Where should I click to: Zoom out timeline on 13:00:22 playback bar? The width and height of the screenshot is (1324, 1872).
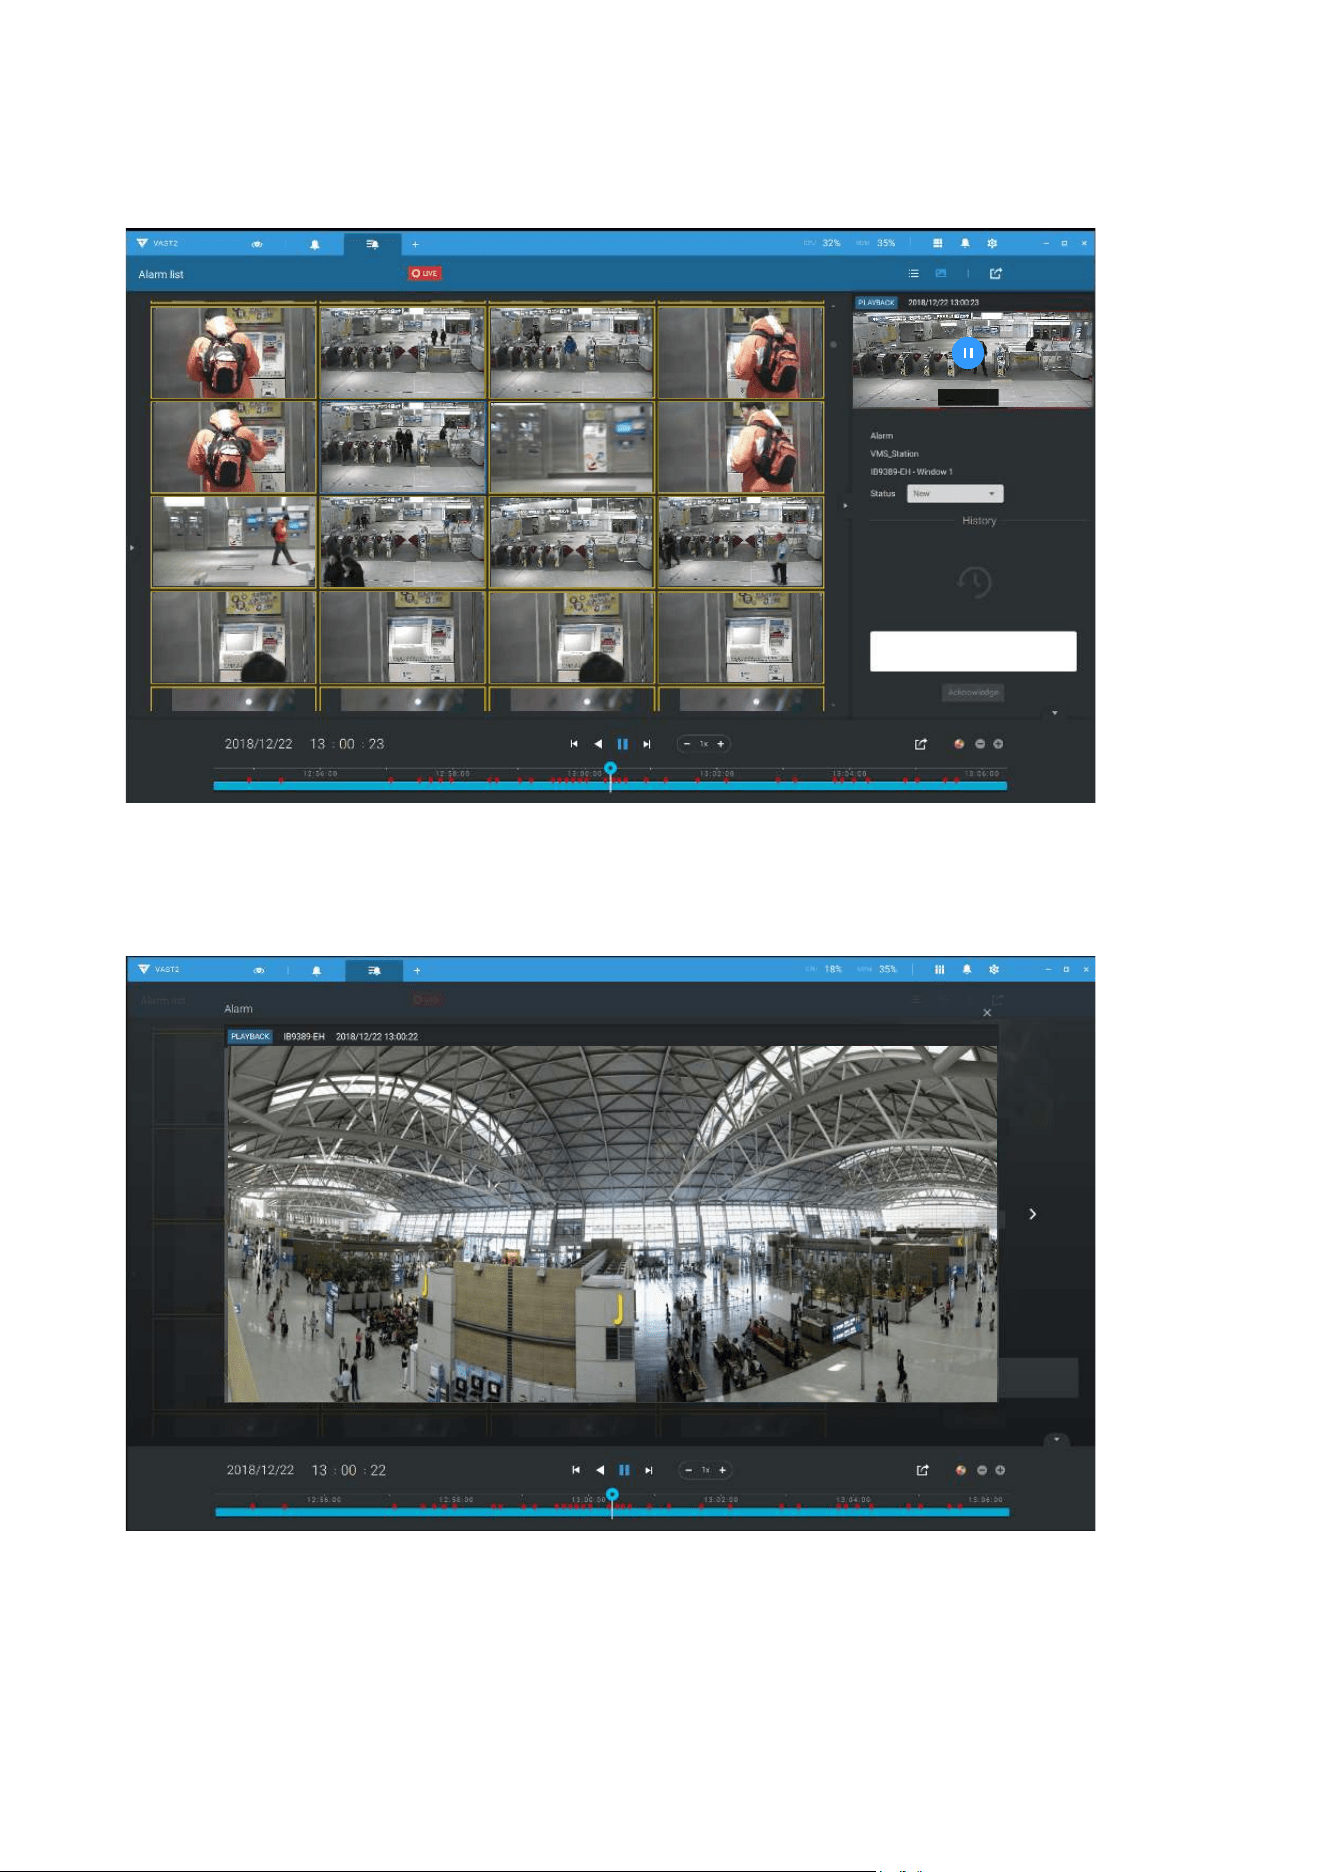point(982,1470)
